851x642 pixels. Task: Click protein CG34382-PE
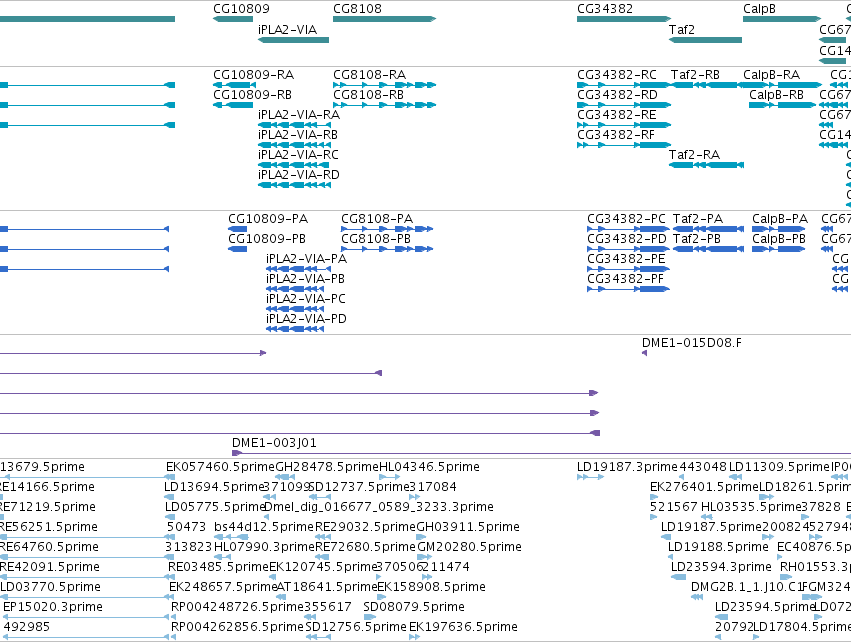pos(626,259)
